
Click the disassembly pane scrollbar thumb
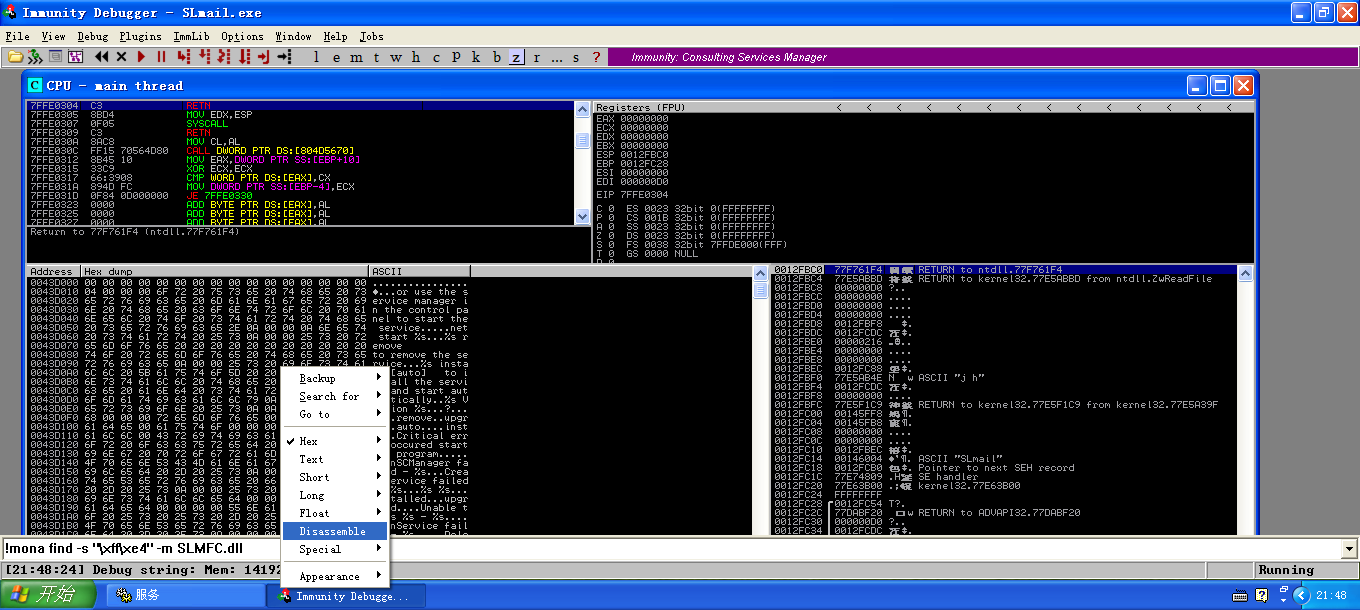[x=582, y=141]
